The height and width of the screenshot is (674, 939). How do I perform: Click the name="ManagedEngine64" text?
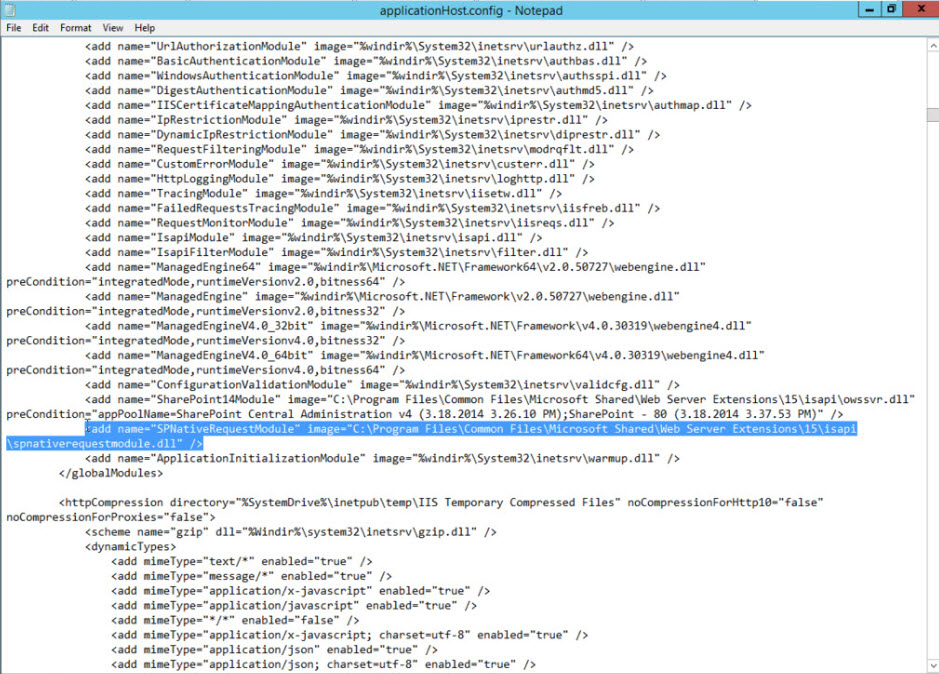pos(189,267)
